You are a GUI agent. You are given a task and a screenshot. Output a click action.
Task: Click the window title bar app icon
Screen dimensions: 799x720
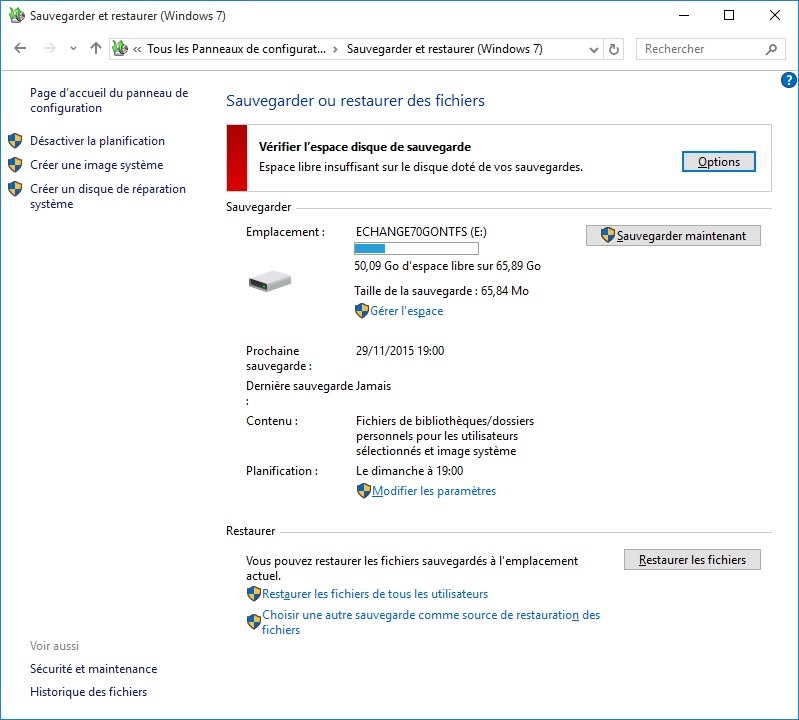tap(16, 15)
